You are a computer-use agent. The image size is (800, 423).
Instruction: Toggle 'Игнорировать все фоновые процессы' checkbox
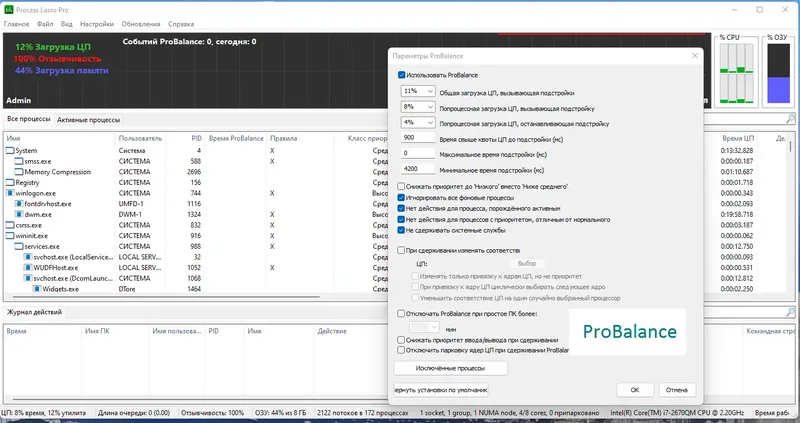click(402, 197)
